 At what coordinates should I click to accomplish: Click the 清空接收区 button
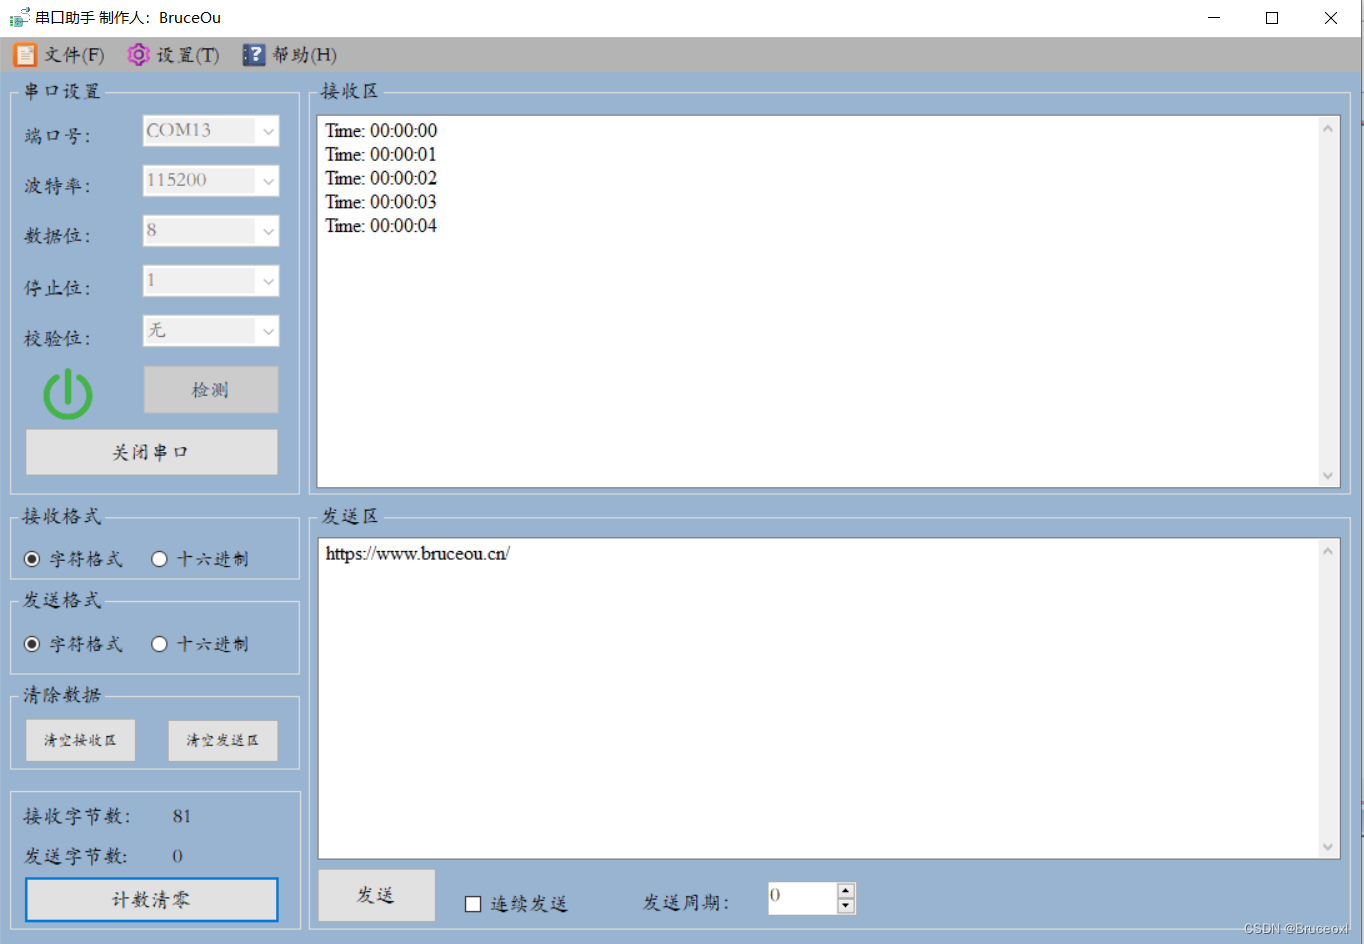(80, 741)
